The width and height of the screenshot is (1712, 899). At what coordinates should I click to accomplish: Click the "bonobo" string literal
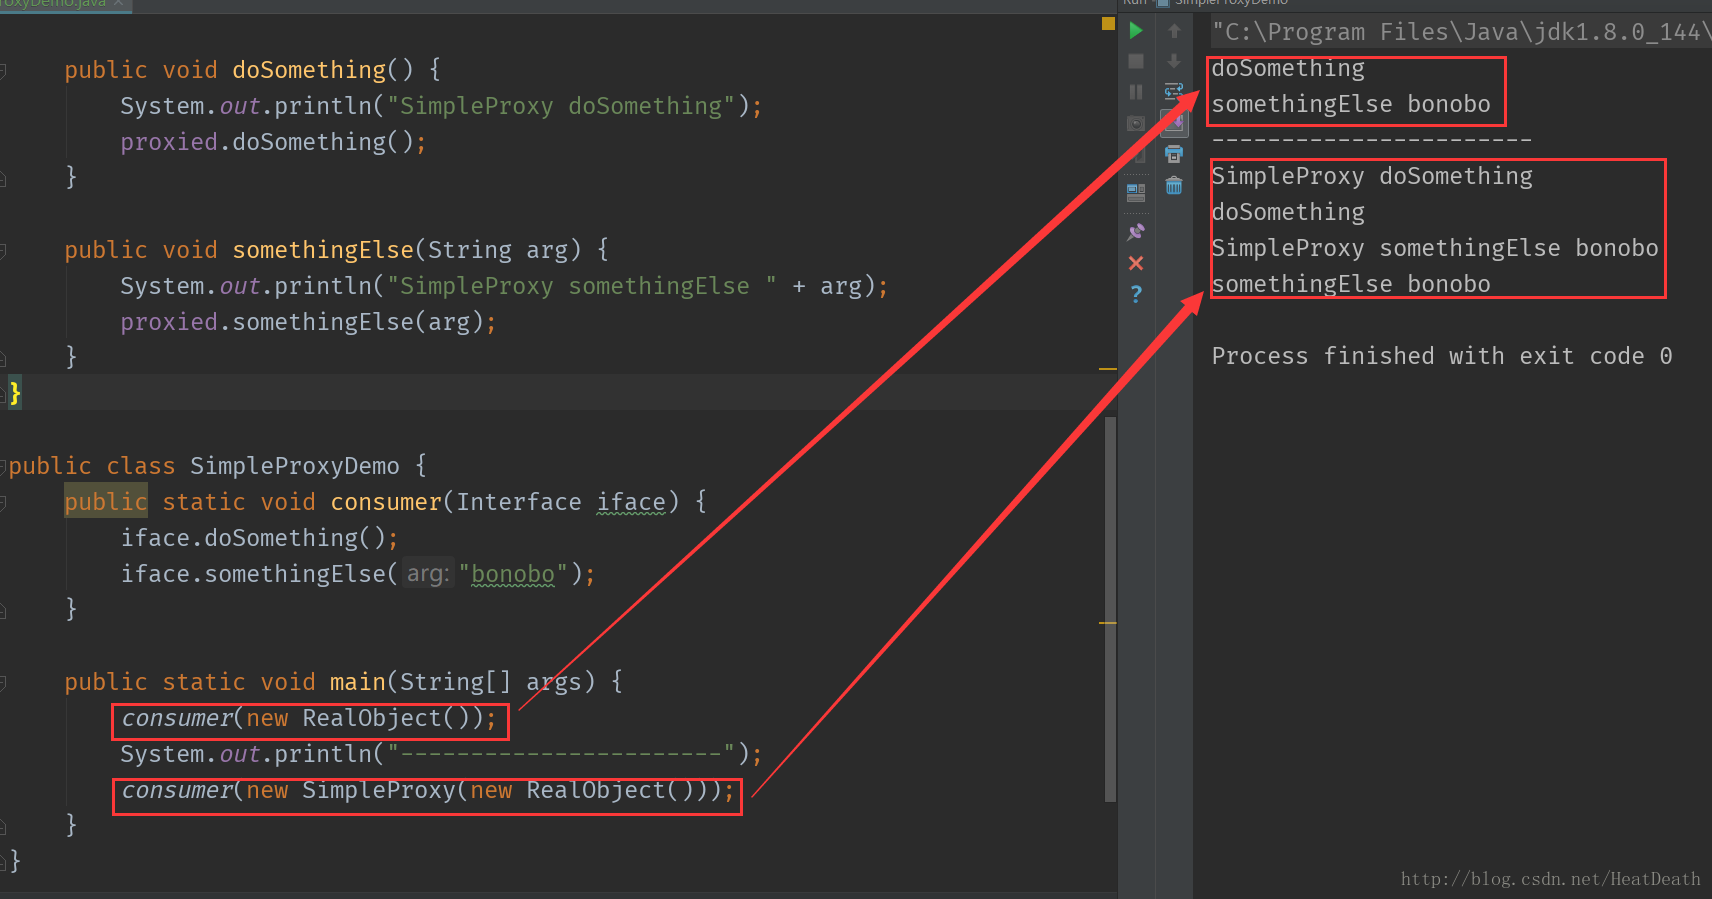513,574
